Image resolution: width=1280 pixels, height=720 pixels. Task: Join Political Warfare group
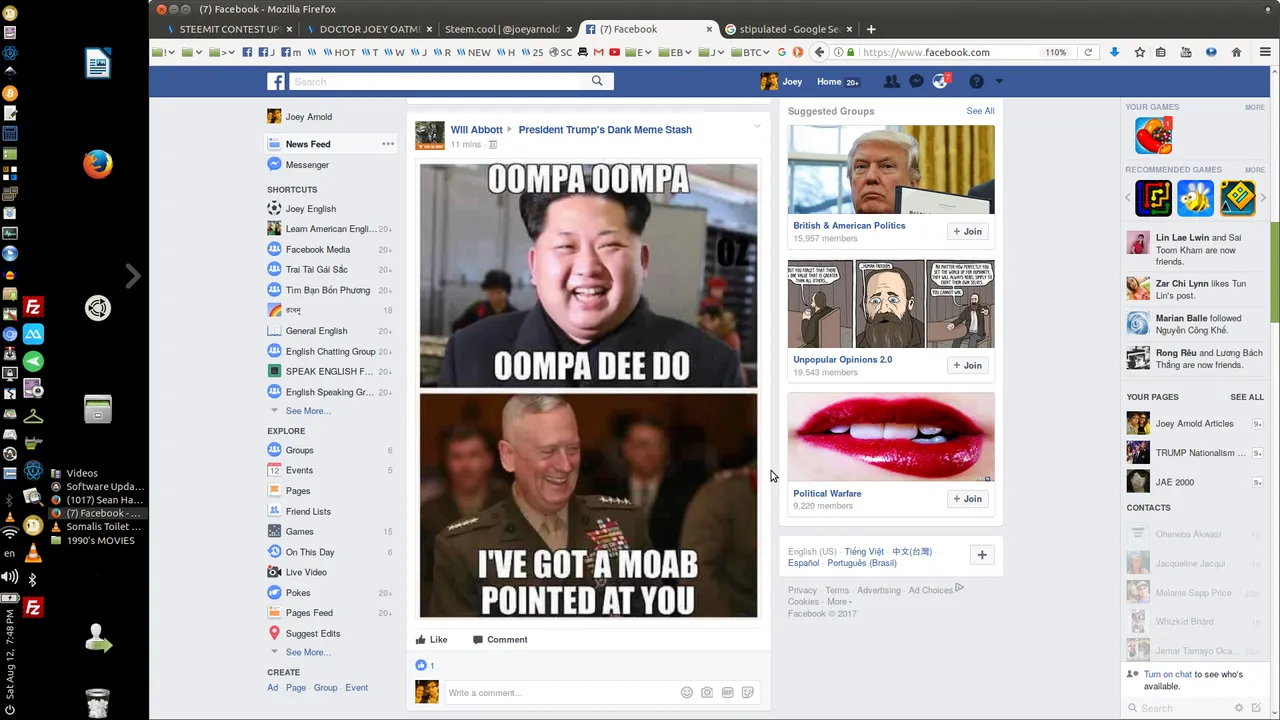pyautogui.click(x=968, y=499)
